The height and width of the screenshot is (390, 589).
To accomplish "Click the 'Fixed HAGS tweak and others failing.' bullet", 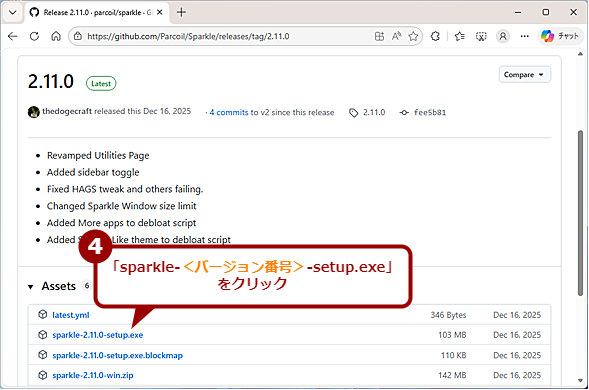I will (125, 189).
